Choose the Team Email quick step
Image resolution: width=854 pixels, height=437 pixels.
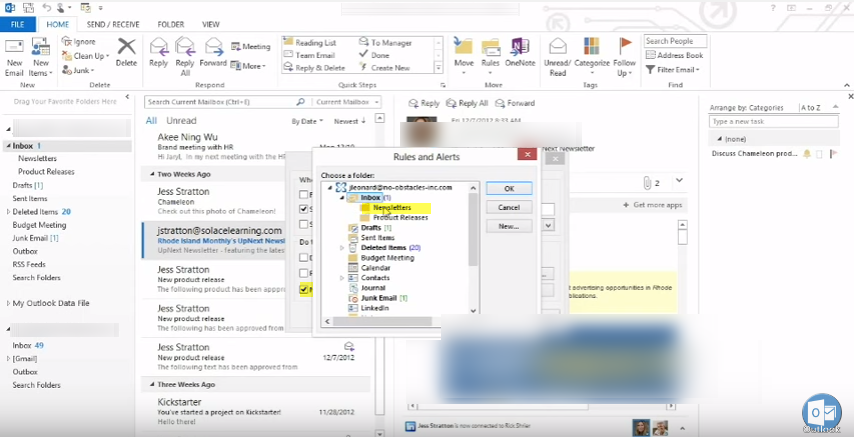coord(309,55)
